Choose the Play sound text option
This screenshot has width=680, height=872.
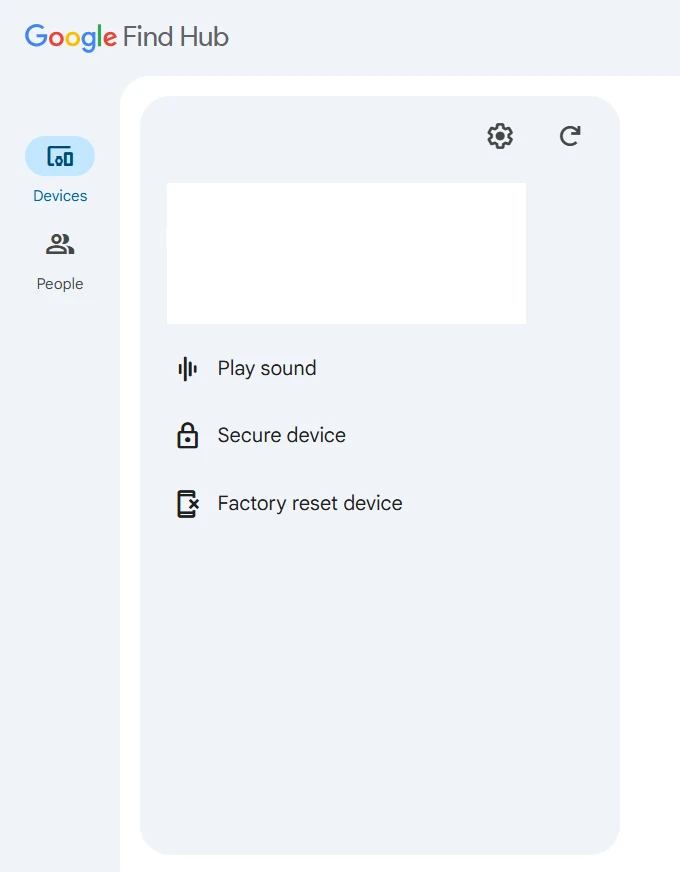coord(267,369)
